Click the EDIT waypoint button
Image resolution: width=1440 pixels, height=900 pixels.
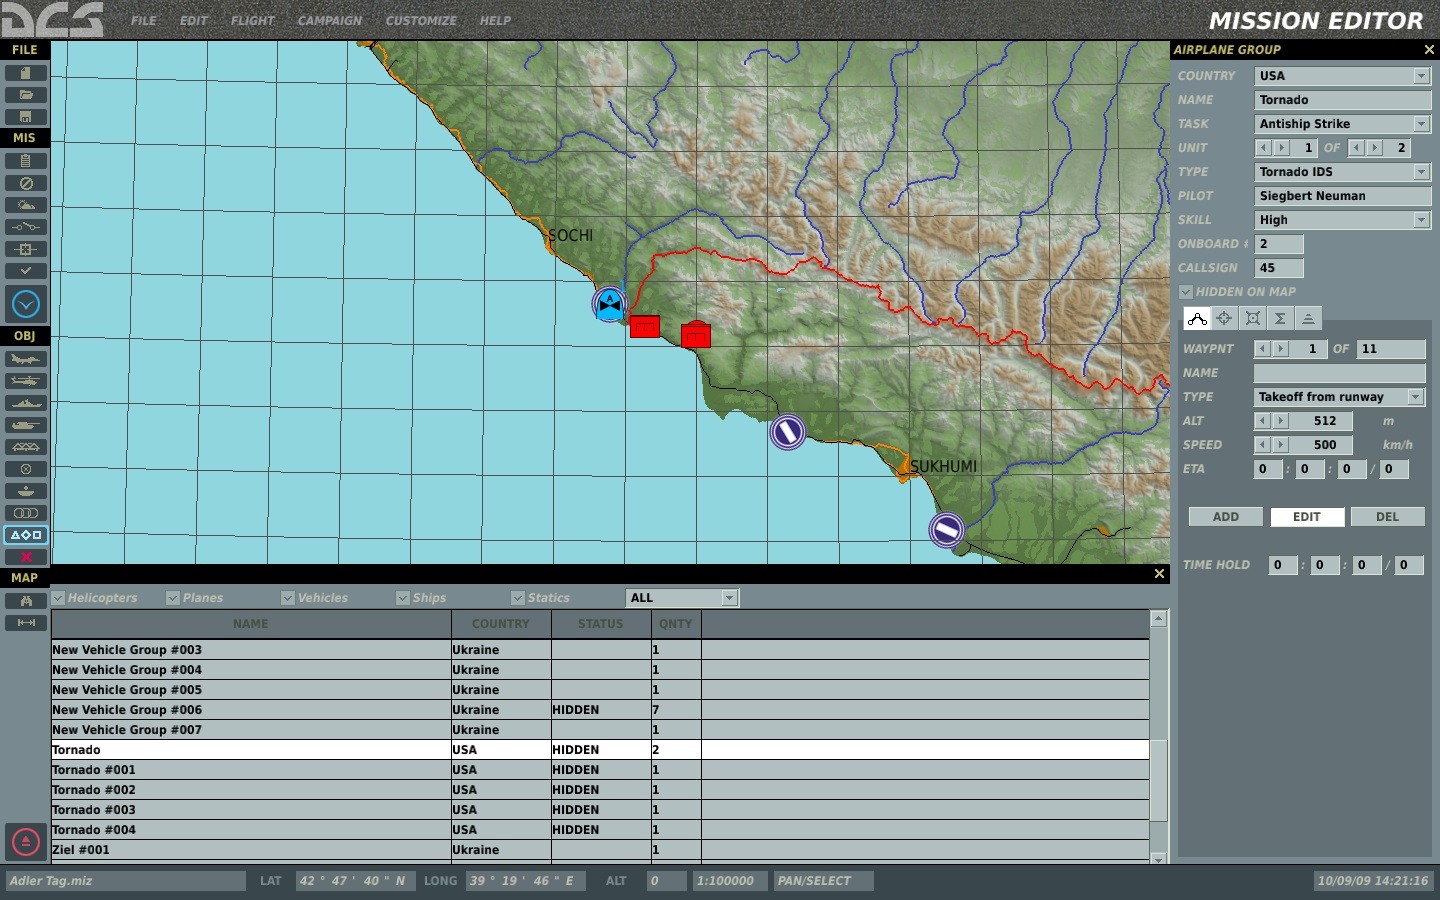pos(1307,517)
